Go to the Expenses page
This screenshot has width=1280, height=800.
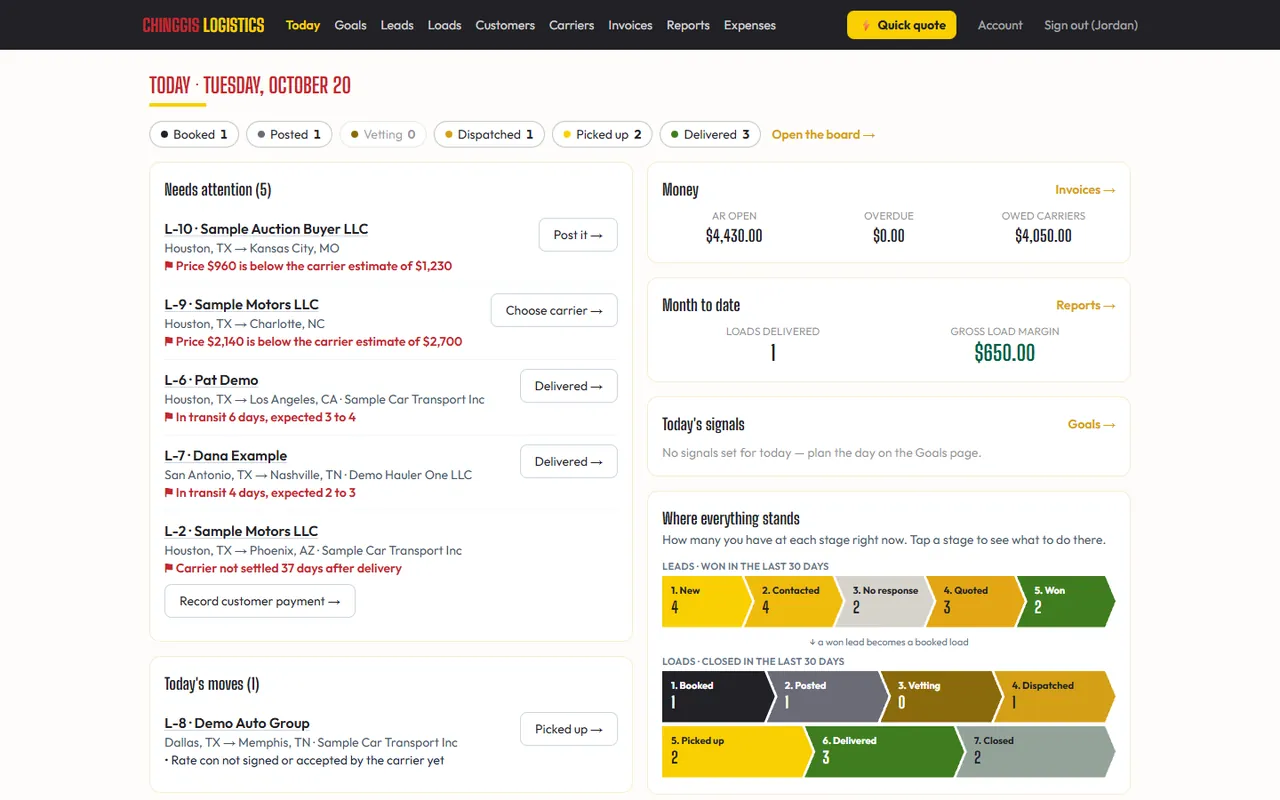[x=750, y=25]
